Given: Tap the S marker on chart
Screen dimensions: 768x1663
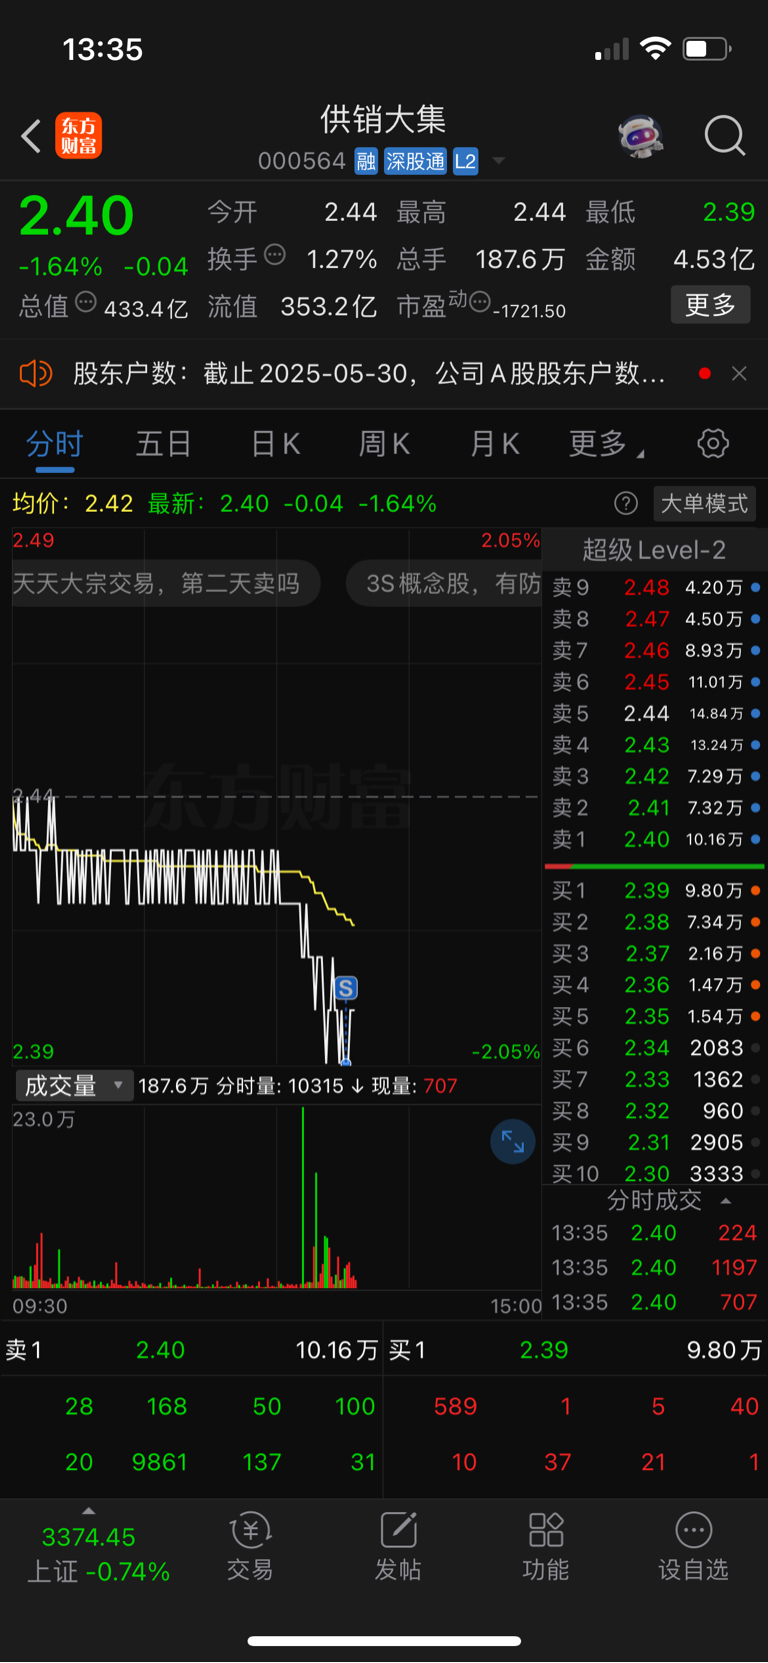Looking at the screenshot, I should point(346,988).
